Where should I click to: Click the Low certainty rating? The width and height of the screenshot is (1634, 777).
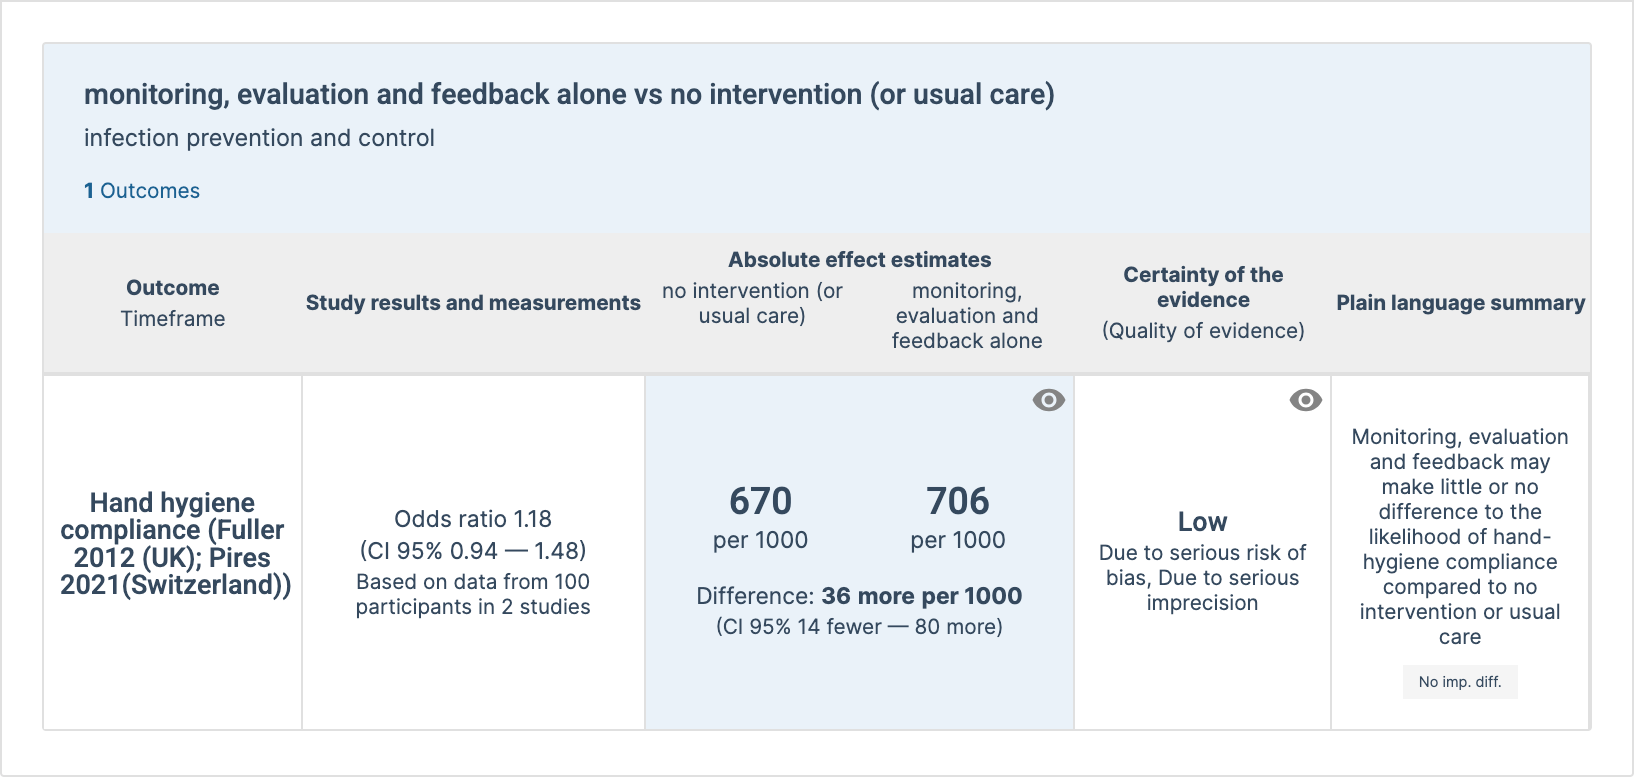tap(1202, 522)
